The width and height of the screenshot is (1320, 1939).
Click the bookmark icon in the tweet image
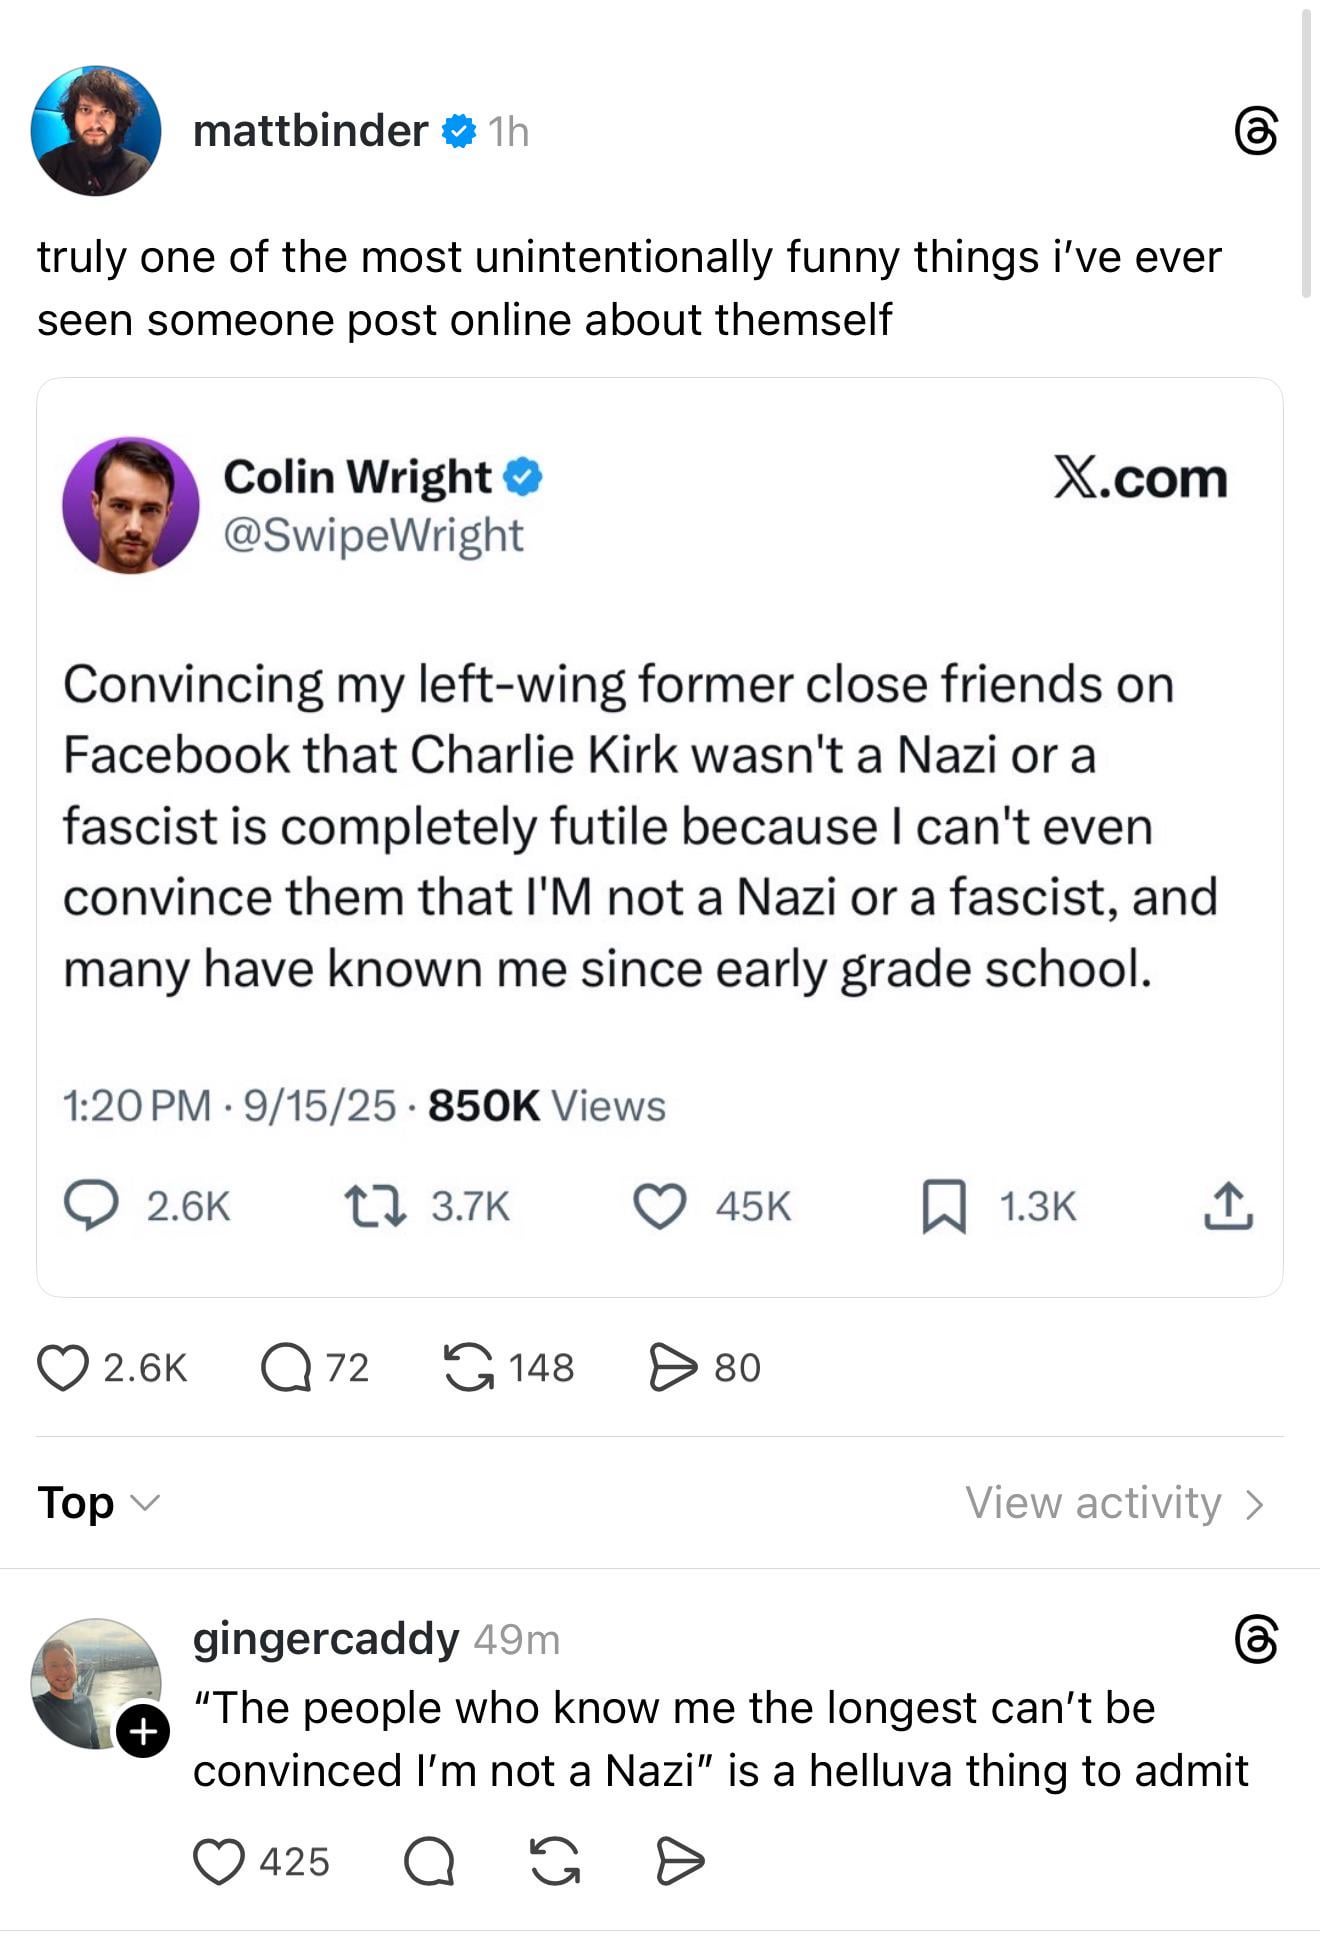click(943, 1206)
